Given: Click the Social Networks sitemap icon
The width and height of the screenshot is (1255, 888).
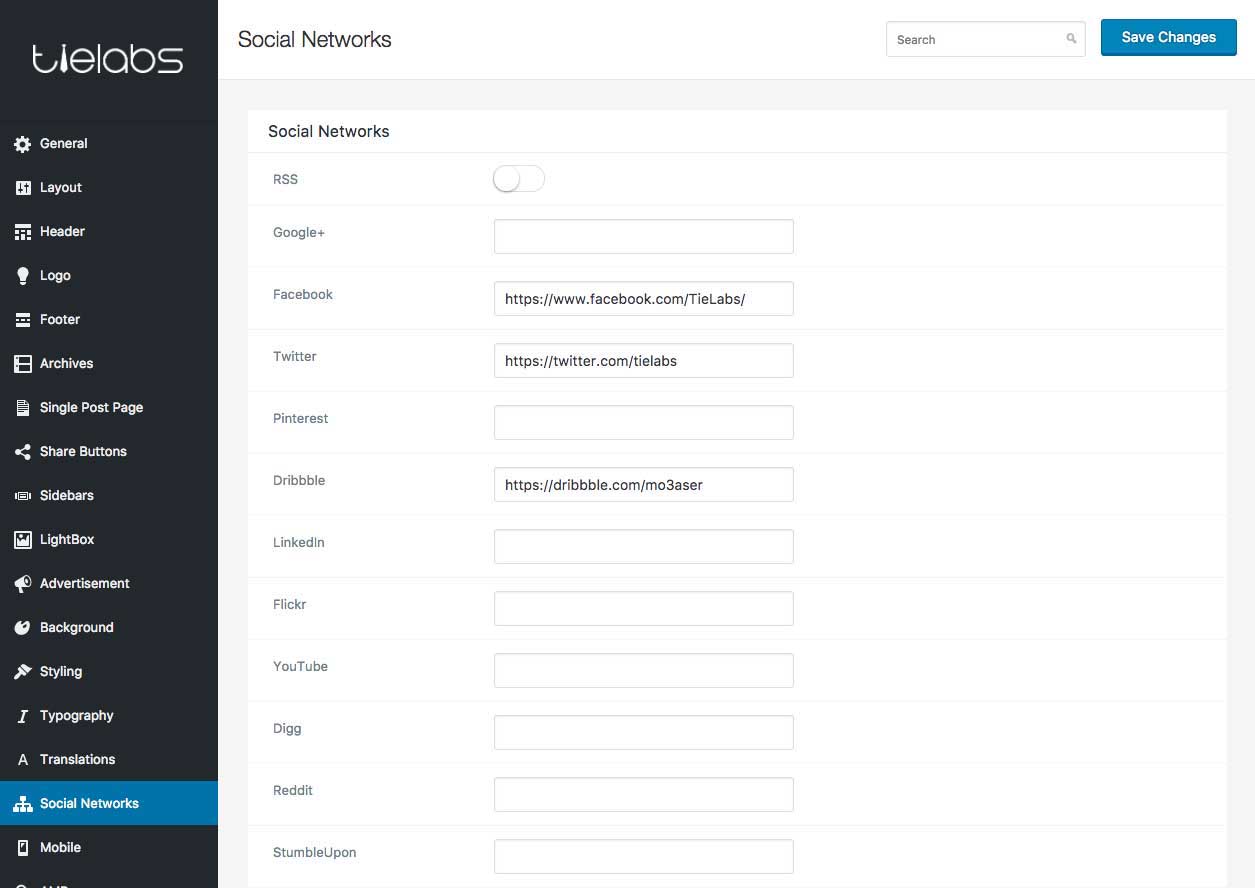Looking at the screenshot, I should click(x=22, y=804).
